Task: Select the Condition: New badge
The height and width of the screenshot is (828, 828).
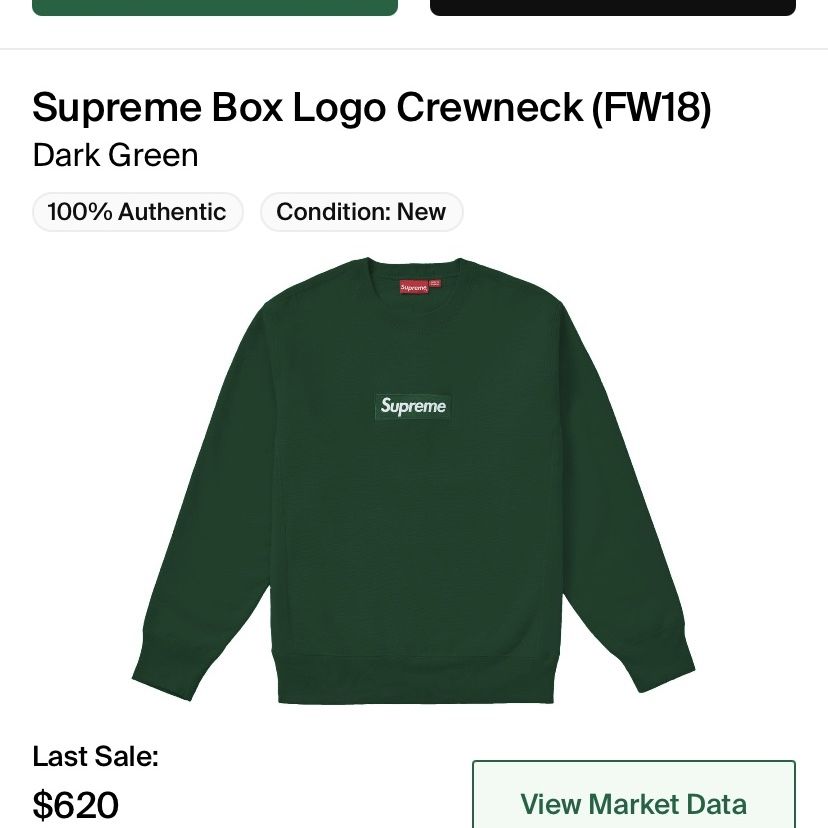Action: (x=362, y=212)
